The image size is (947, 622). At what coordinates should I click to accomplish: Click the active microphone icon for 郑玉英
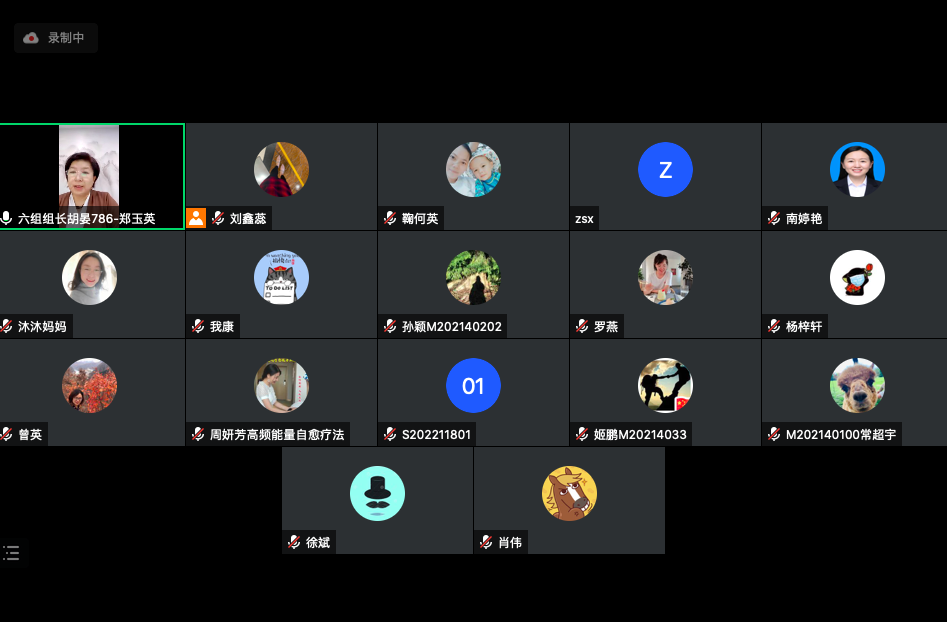(7, 218)
